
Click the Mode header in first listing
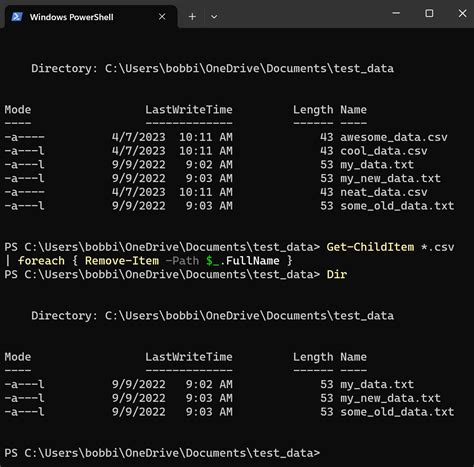tap(18, 110)
